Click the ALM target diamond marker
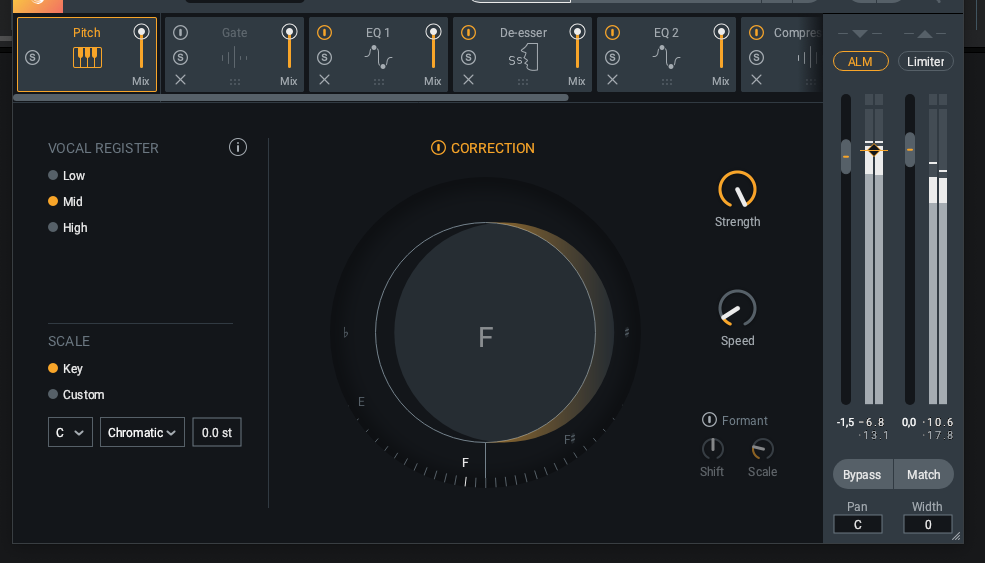 coord(874,150)
